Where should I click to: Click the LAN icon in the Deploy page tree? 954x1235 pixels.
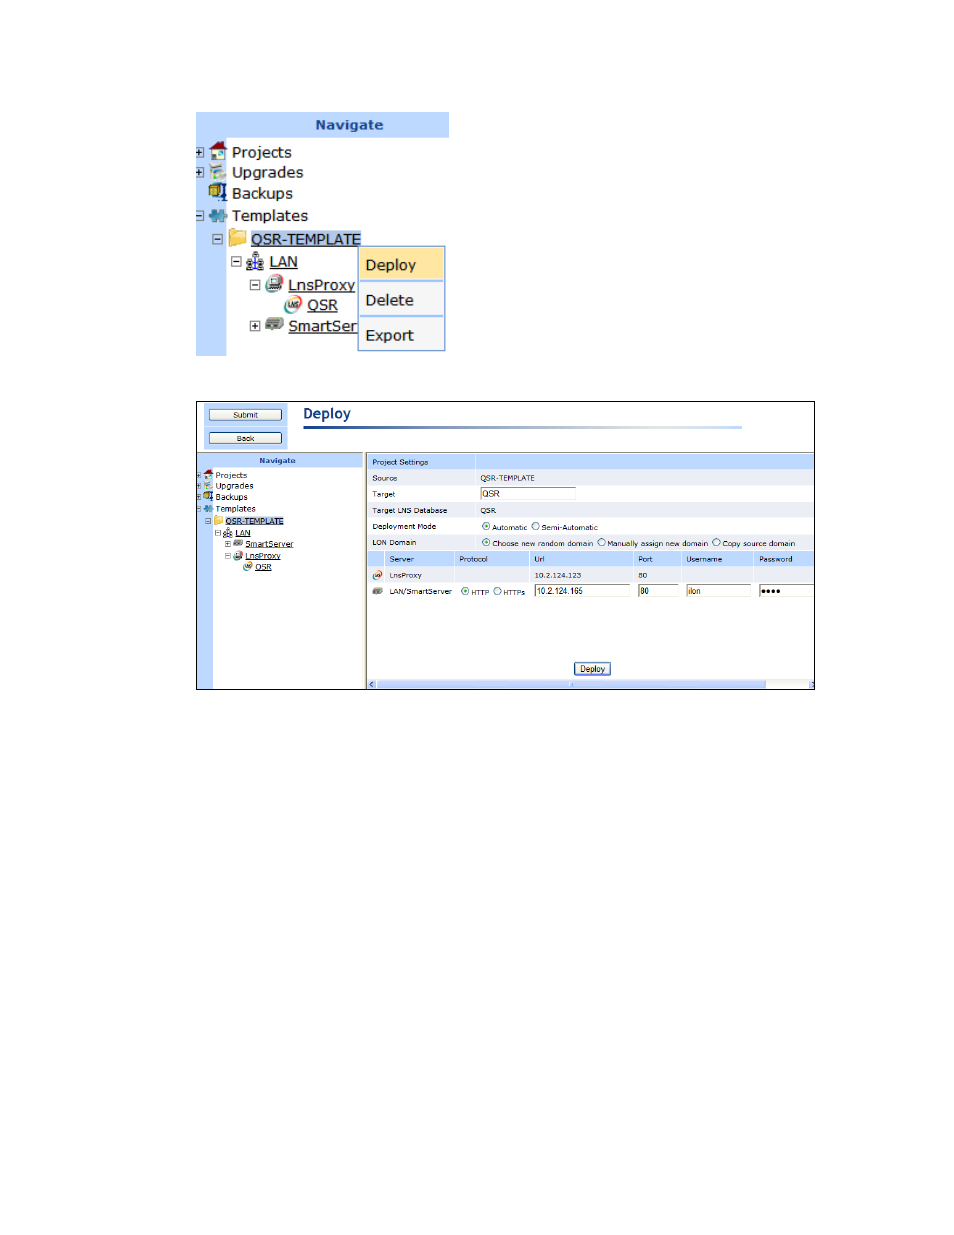pos(228,532)
